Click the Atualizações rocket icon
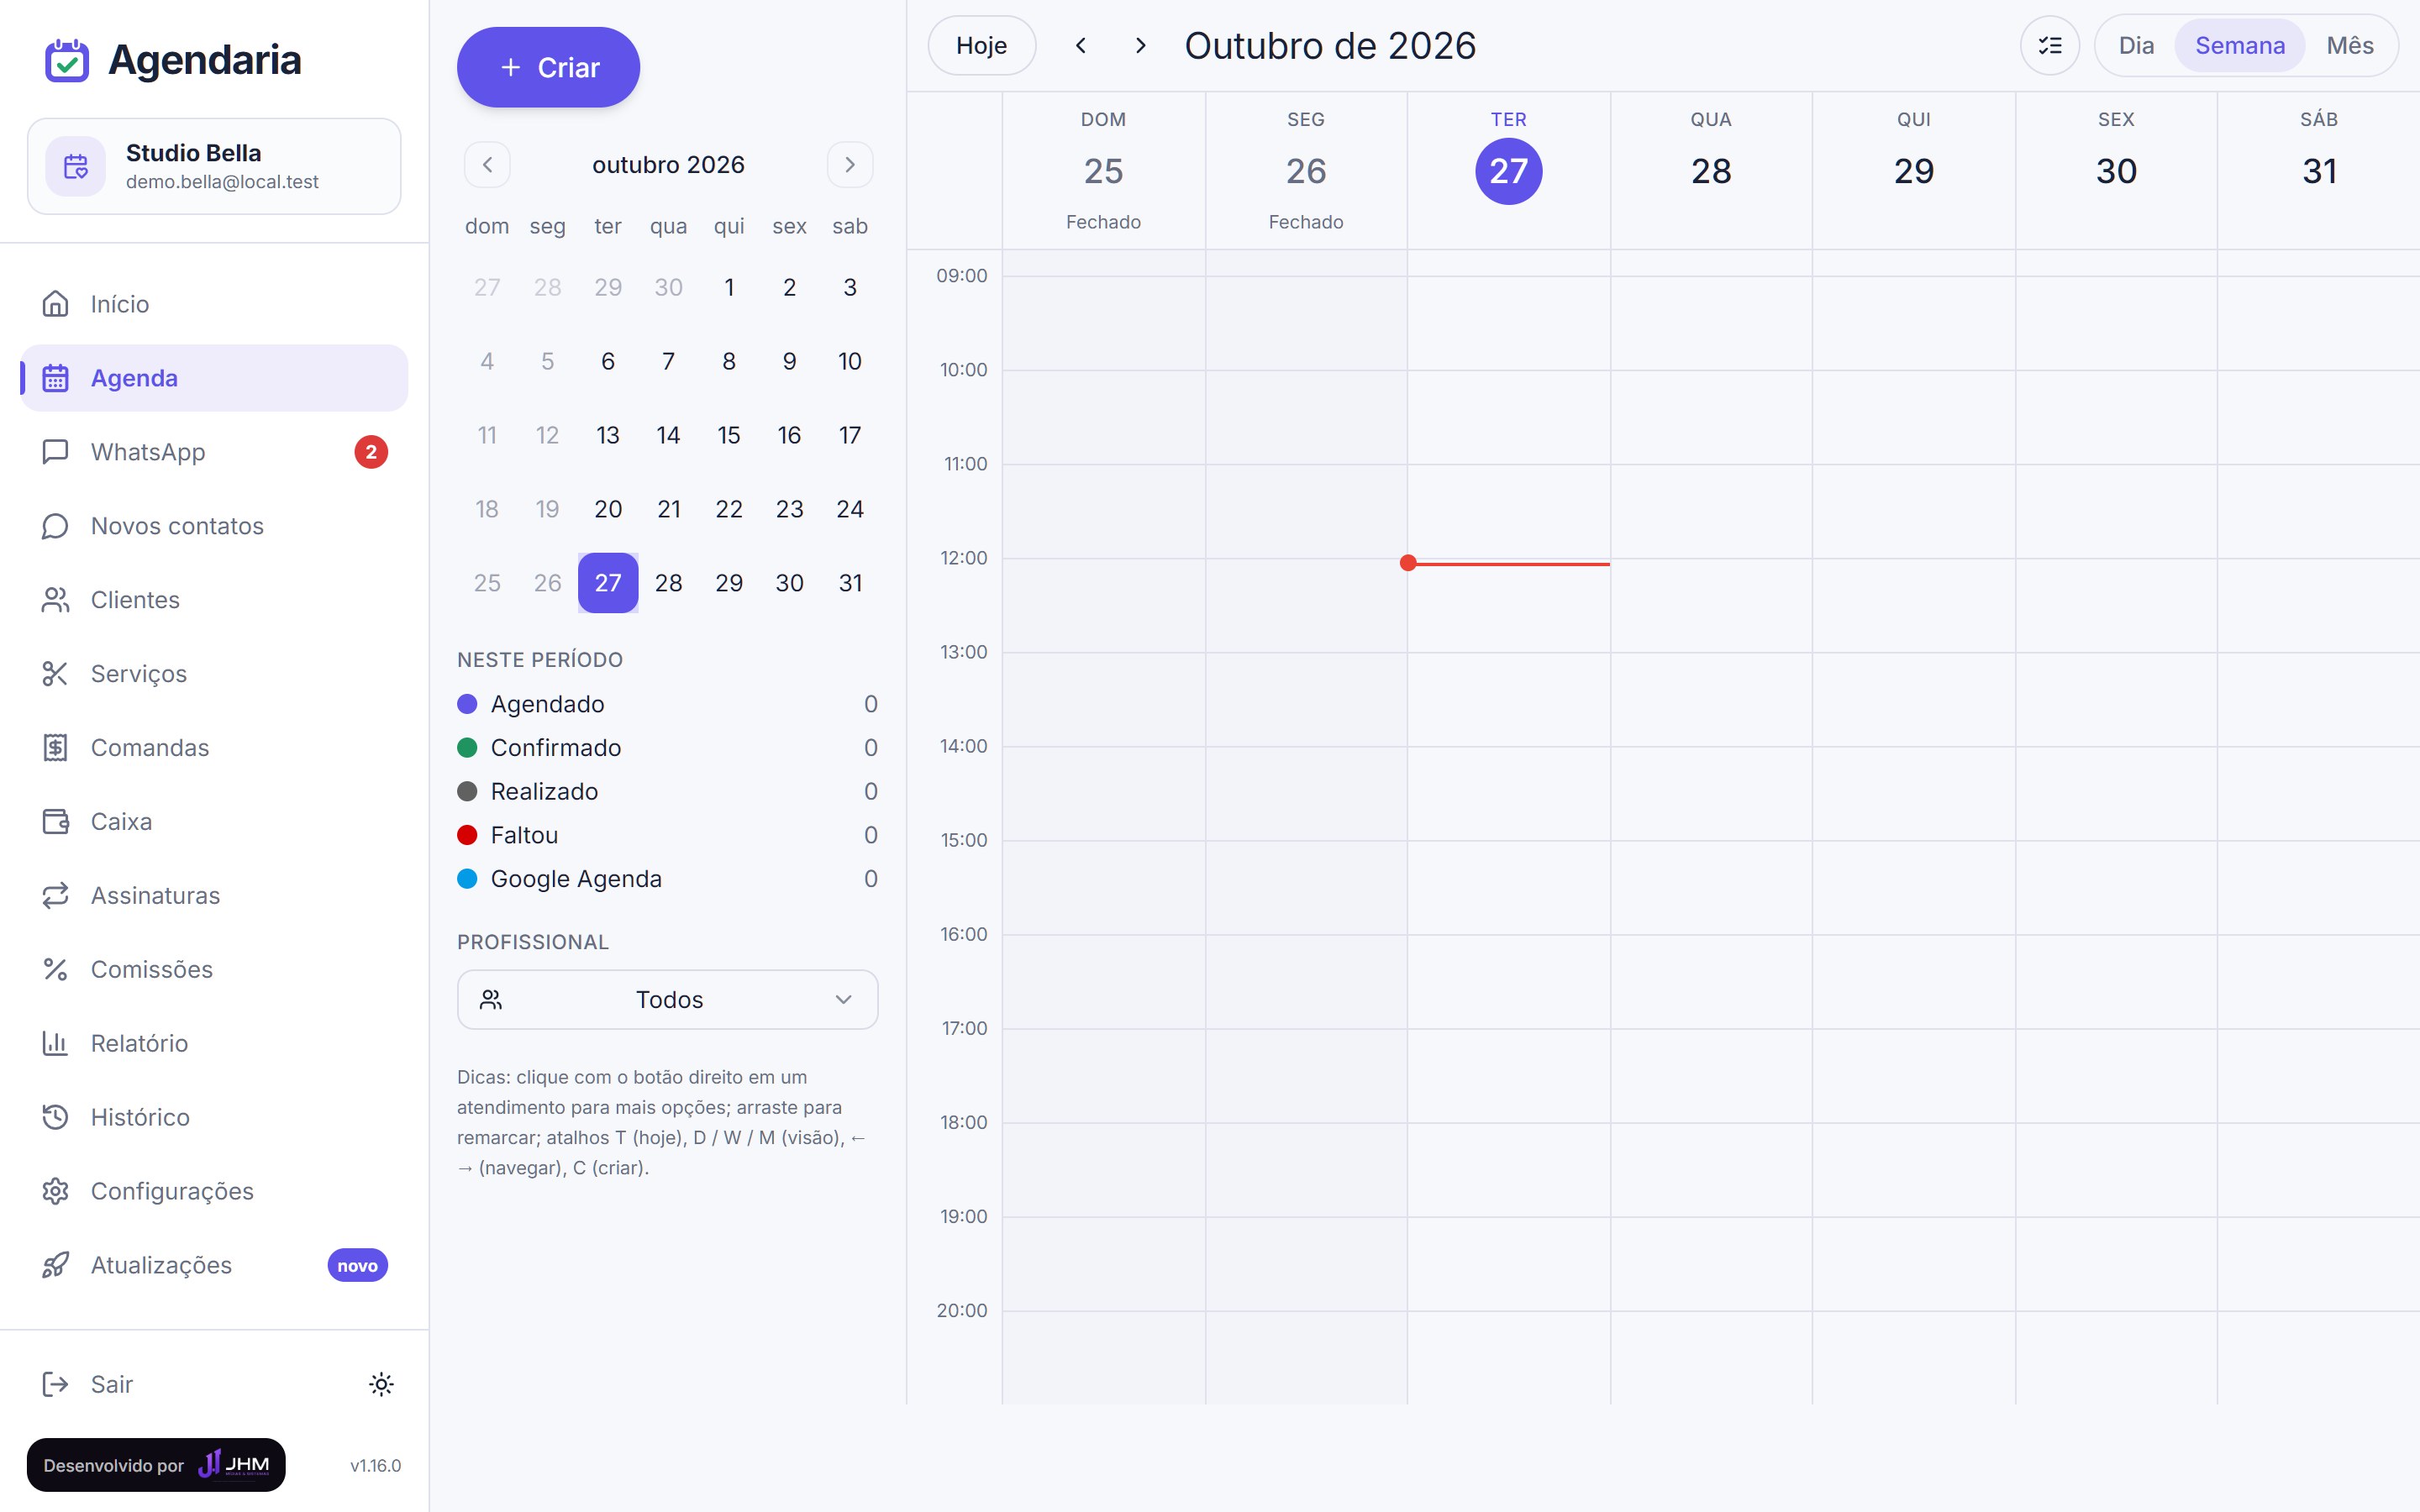Viewport: 2420px width, 1512px height. coord(55,1265)
